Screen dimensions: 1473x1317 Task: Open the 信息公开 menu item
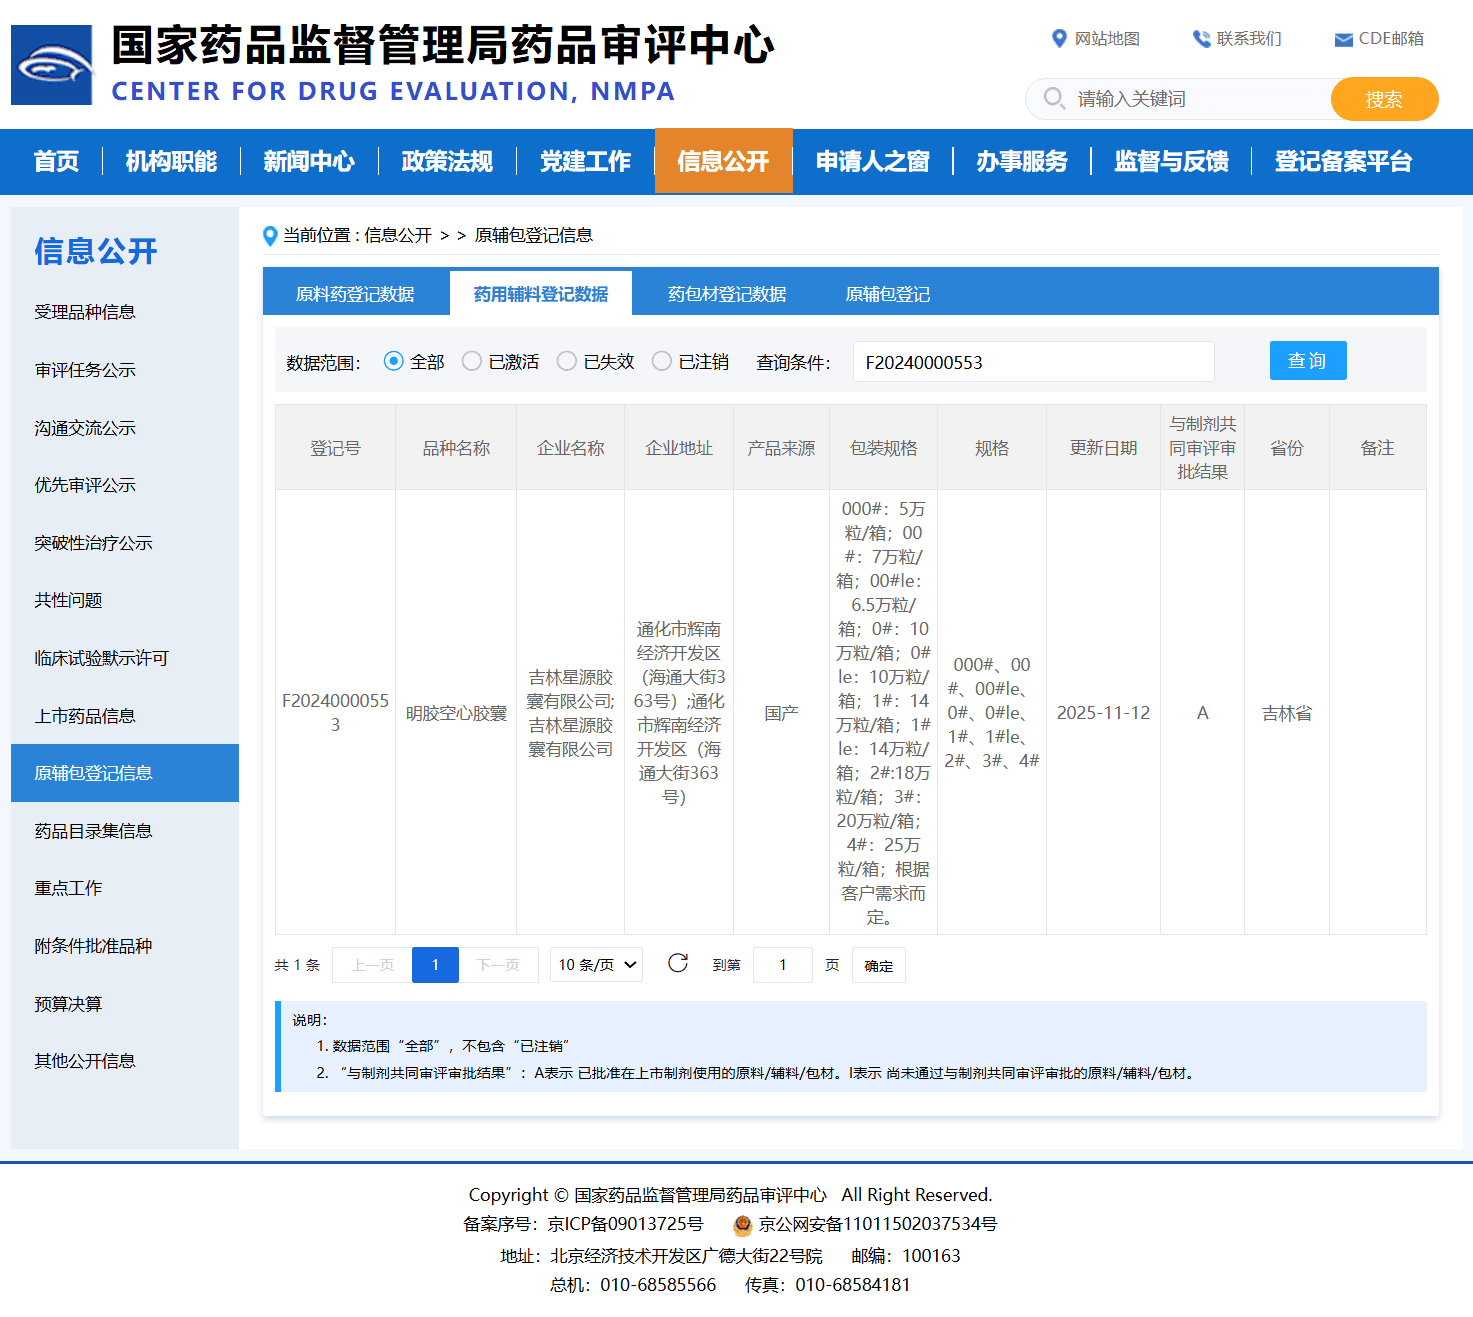click(x=723, y=161)
